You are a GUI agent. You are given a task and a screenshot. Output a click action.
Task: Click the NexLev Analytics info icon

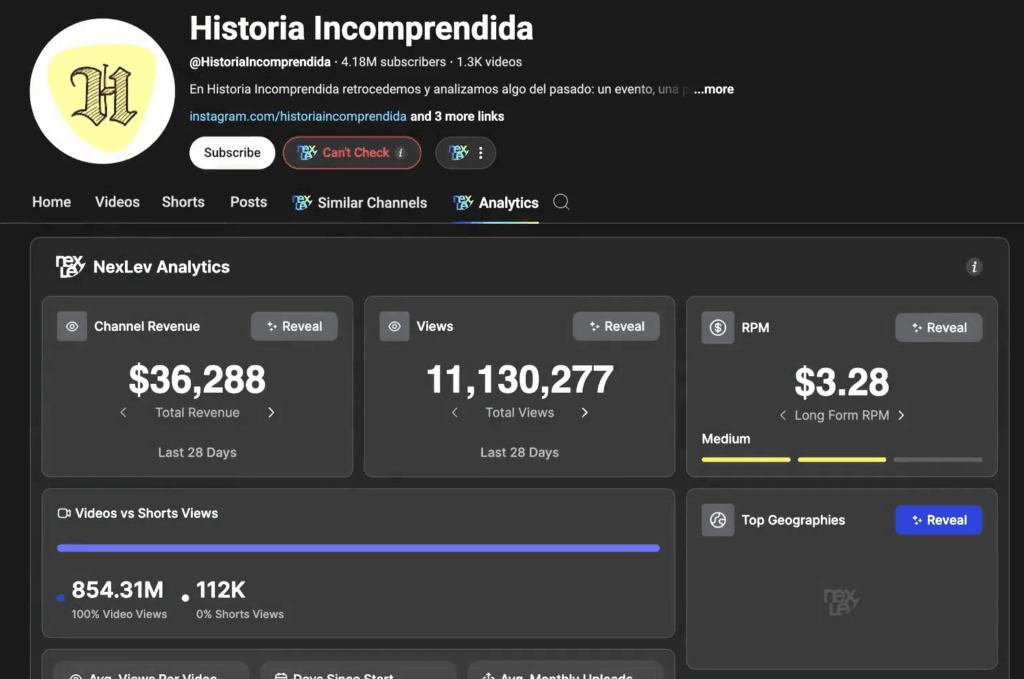974,267
